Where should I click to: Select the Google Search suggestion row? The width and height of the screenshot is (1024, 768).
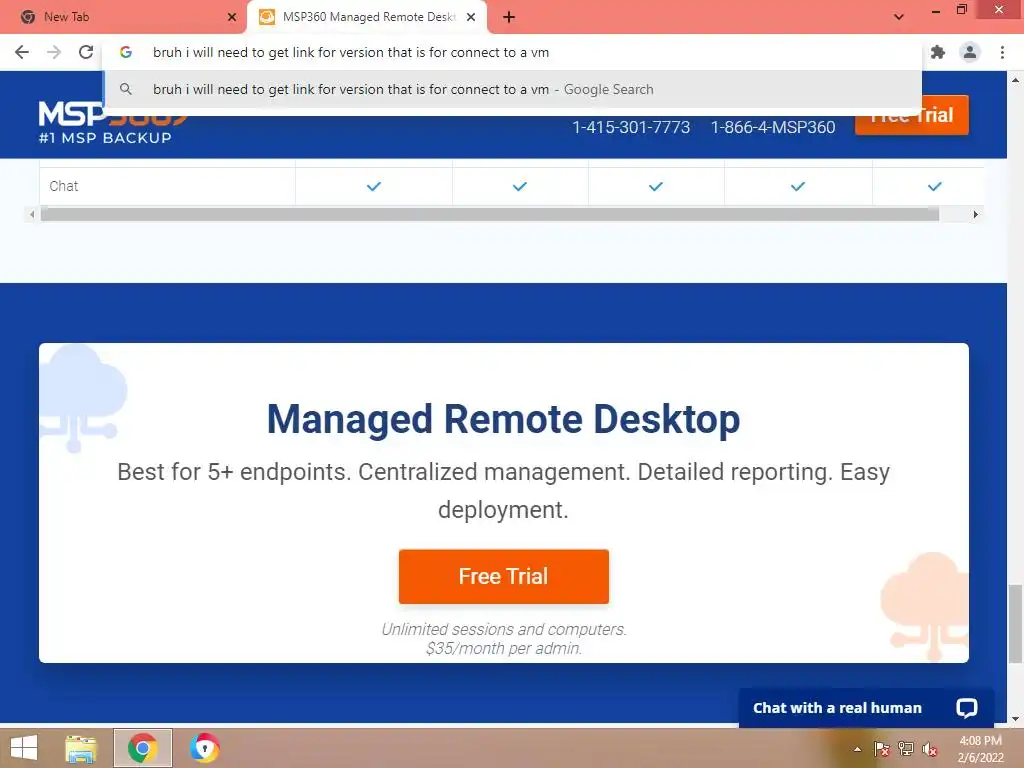(x=513, y=89)
